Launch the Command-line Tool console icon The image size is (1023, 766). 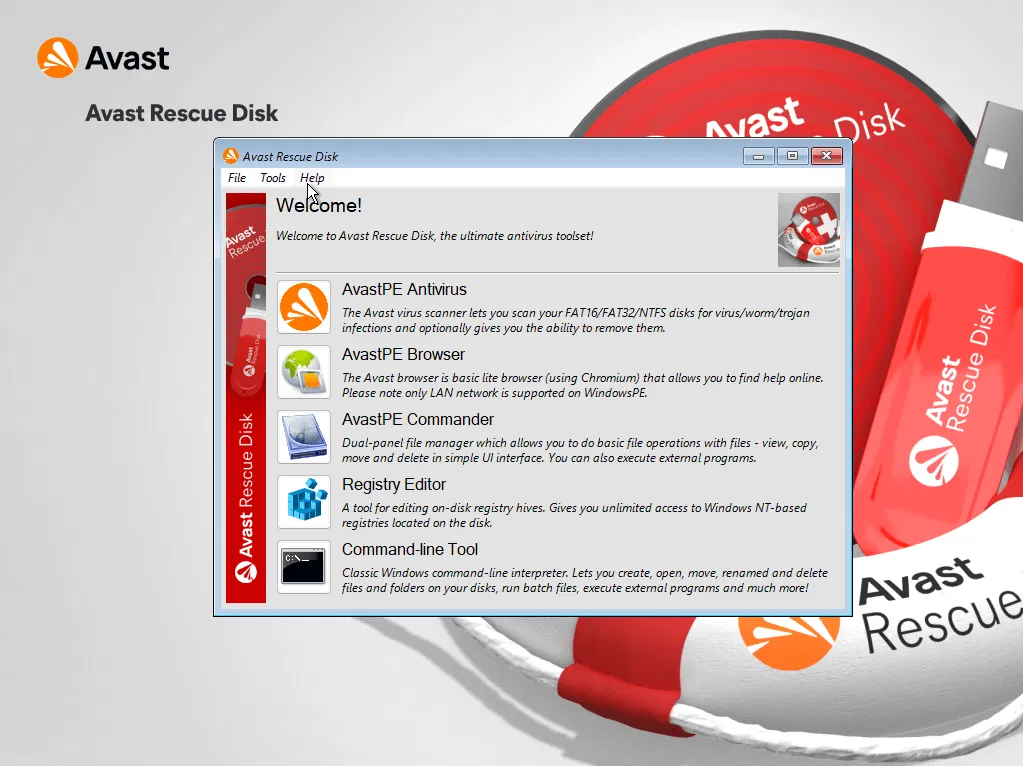(303, 566)
